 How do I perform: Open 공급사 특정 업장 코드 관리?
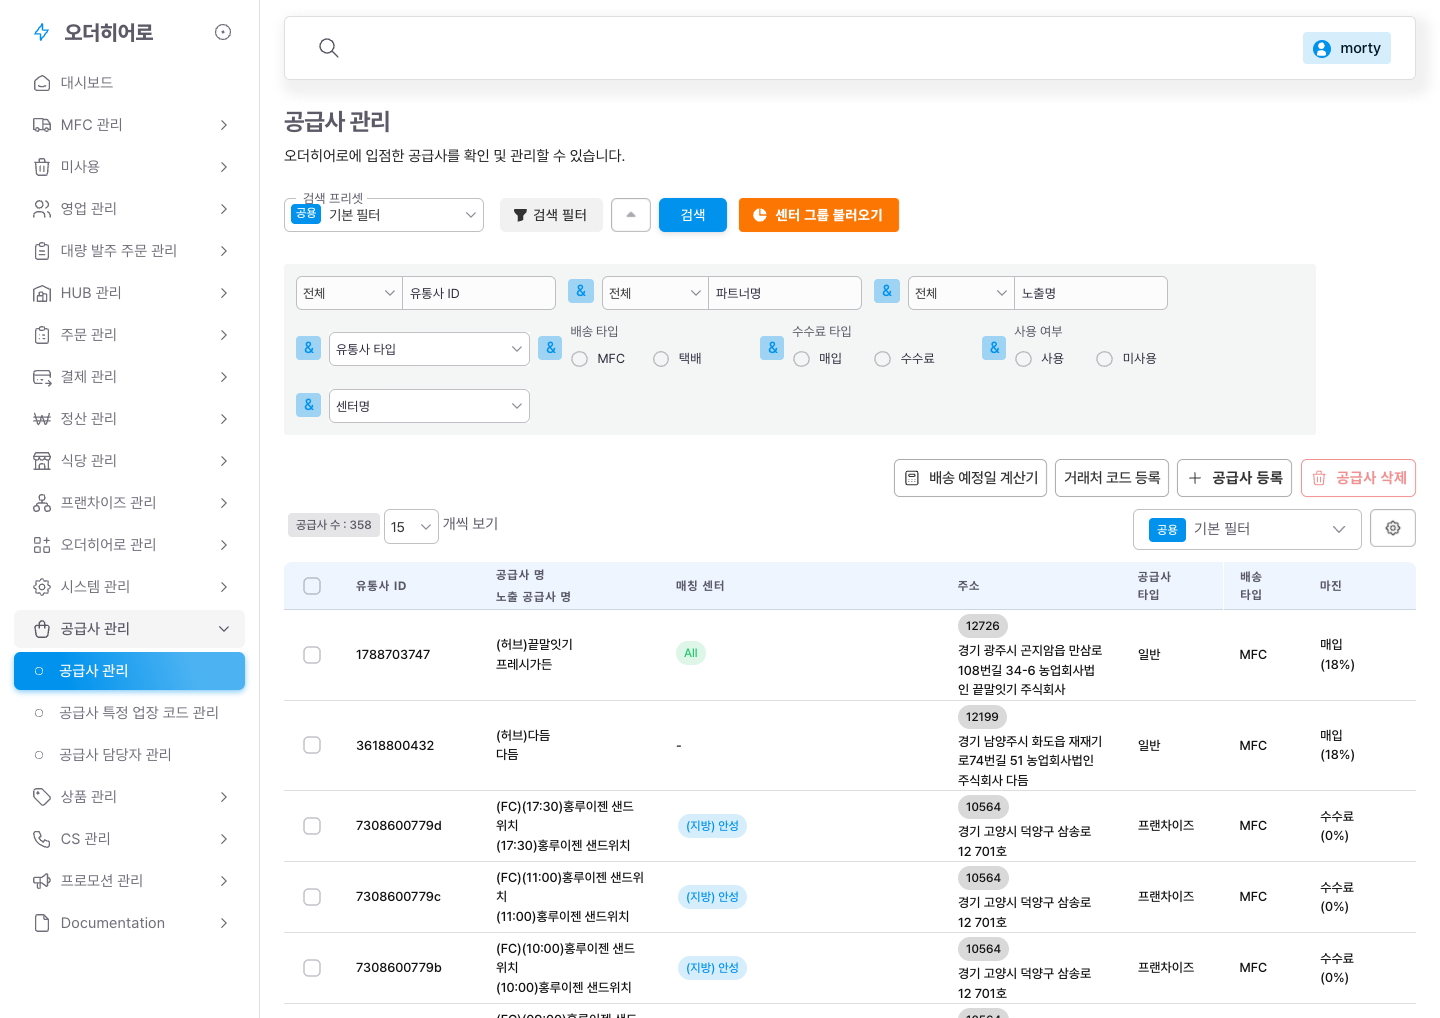tap(130, 713)
